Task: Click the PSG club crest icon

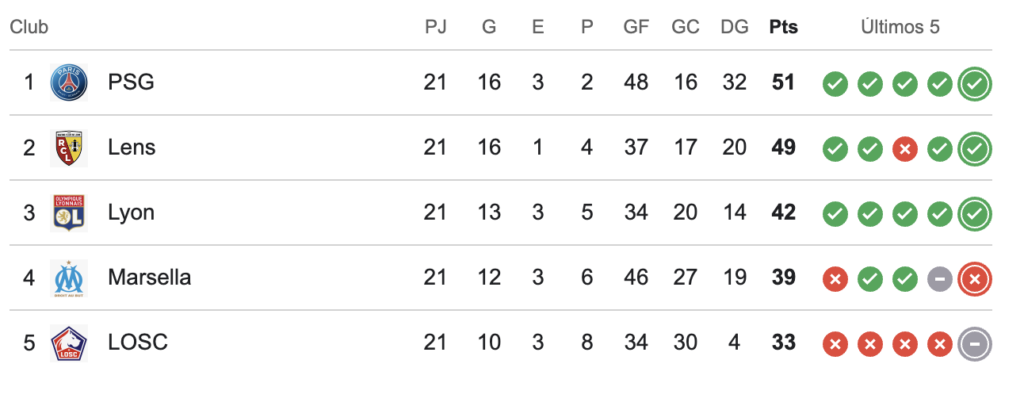Action: click(x=70, y=82)
